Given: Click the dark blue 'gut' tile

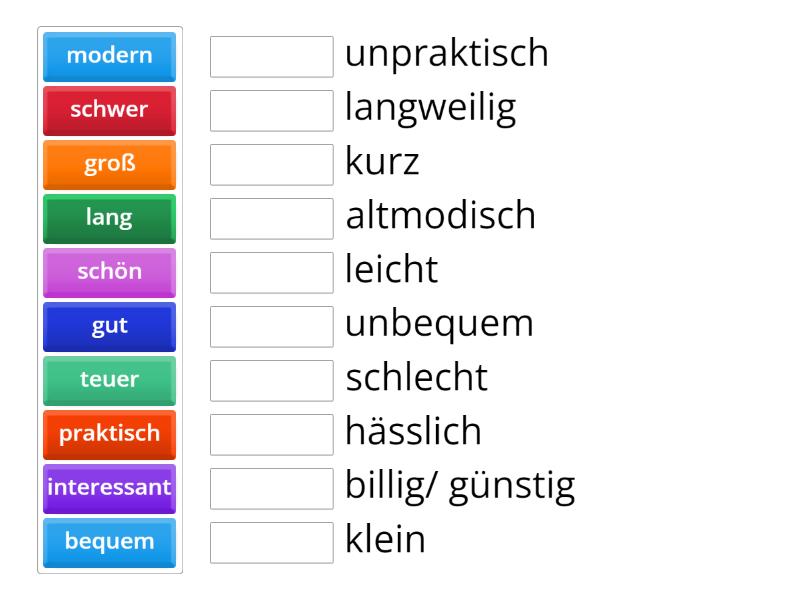Looking at the screenshot, I should coord(110,326).
